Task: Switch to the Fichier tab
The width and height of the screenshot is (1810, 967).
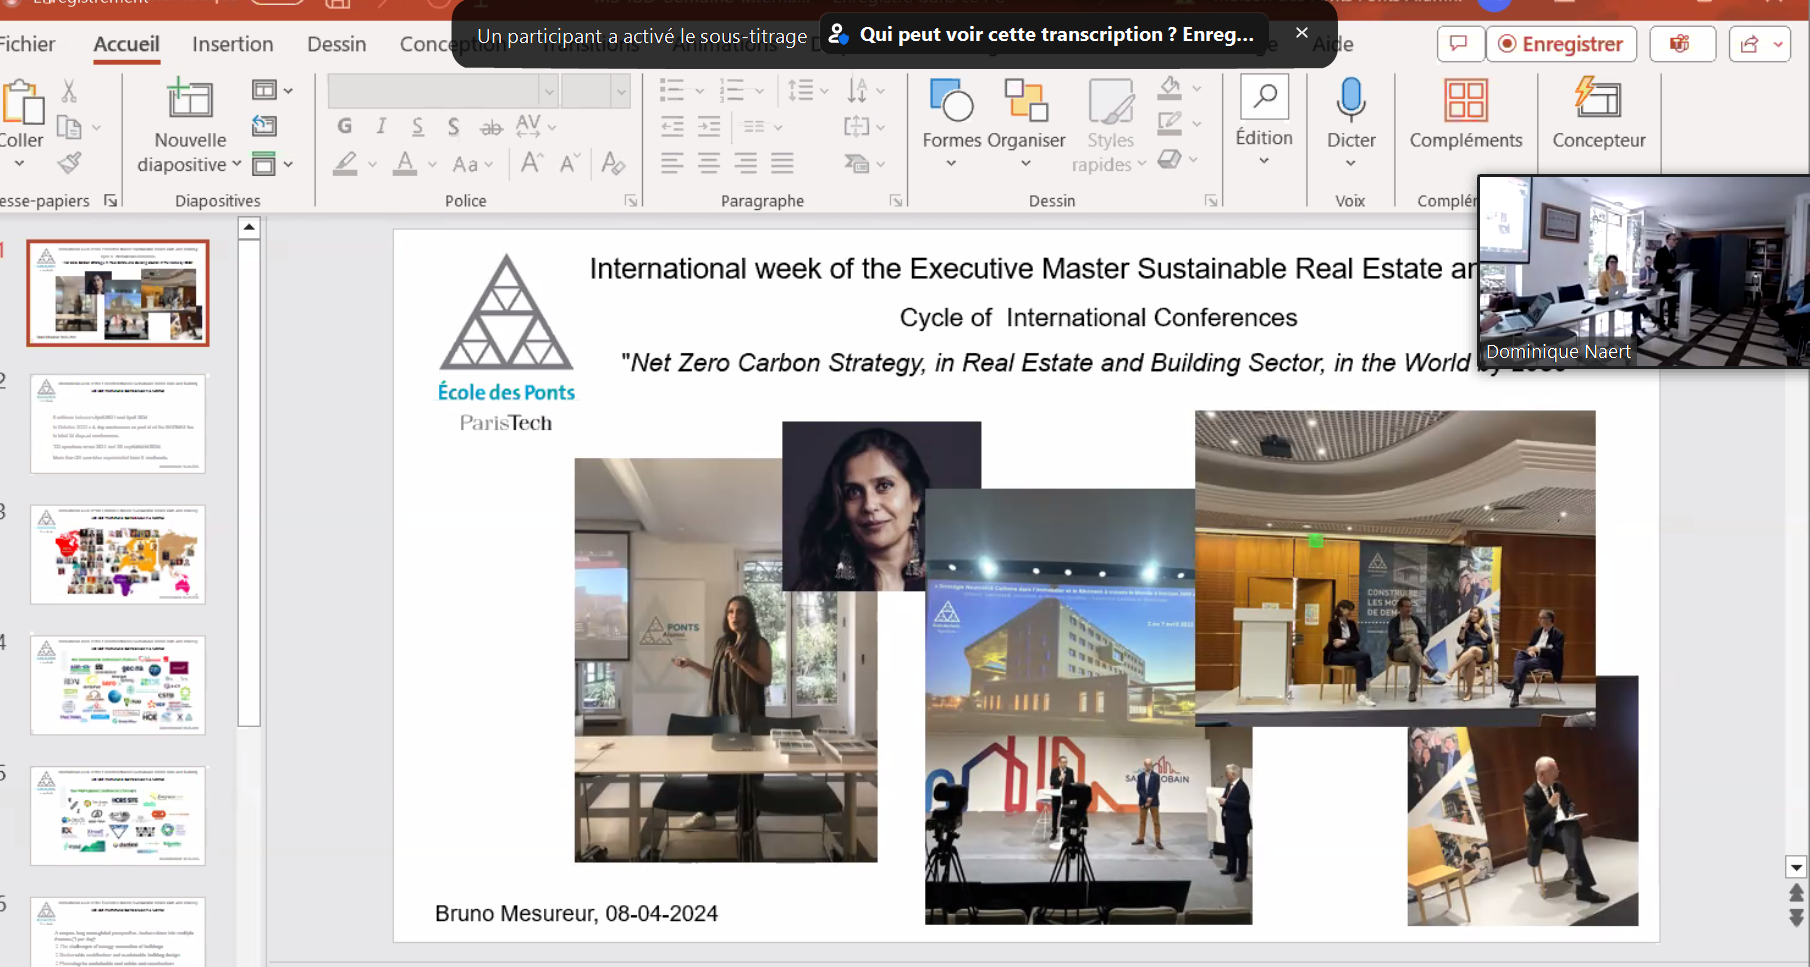Action: [26, 44]
